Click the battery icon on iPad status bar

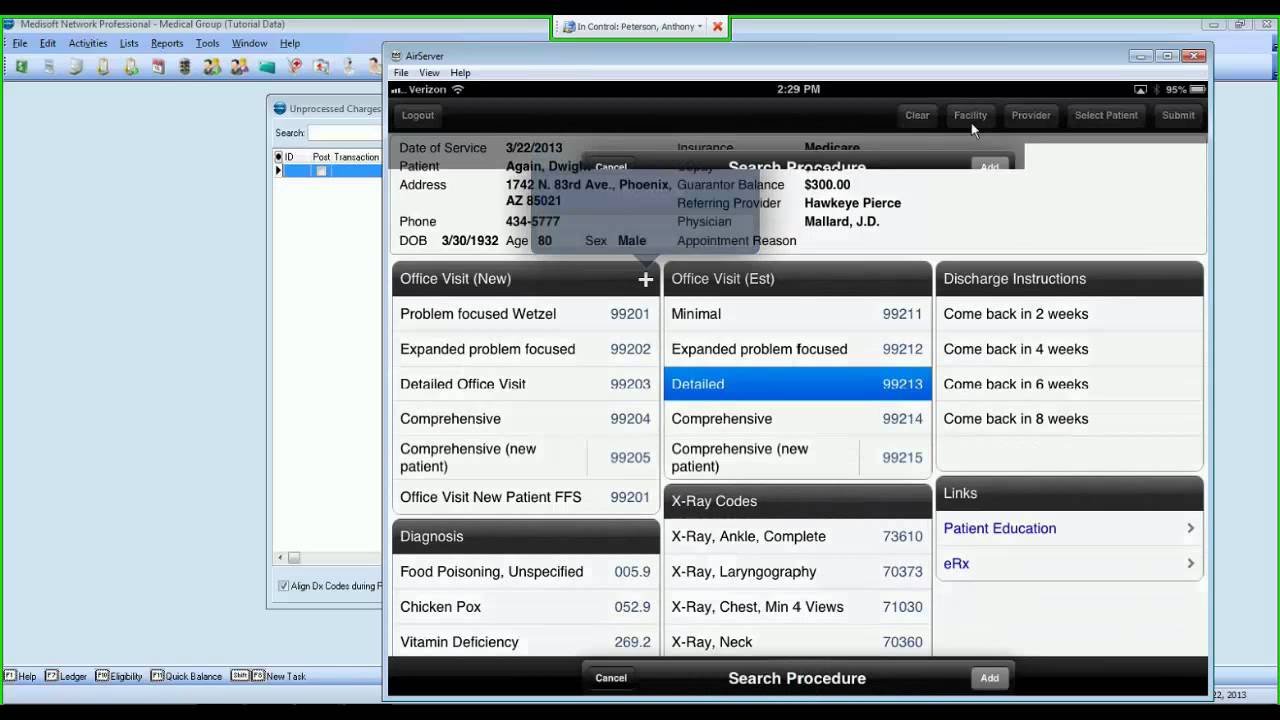click(x=1198, y=89)
